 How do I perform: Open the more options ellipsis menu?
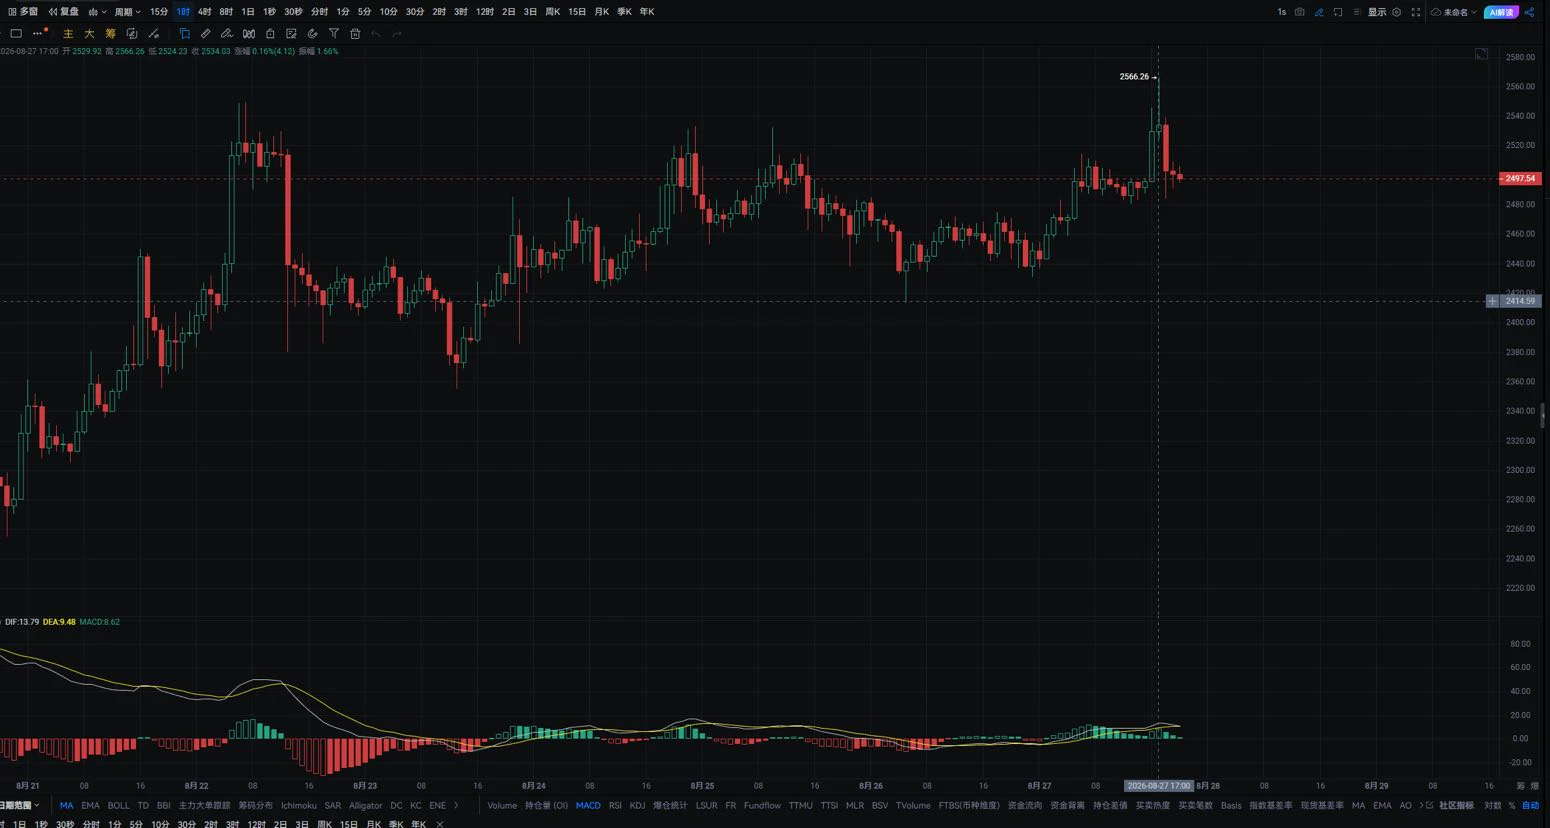[x=39, y=34]
